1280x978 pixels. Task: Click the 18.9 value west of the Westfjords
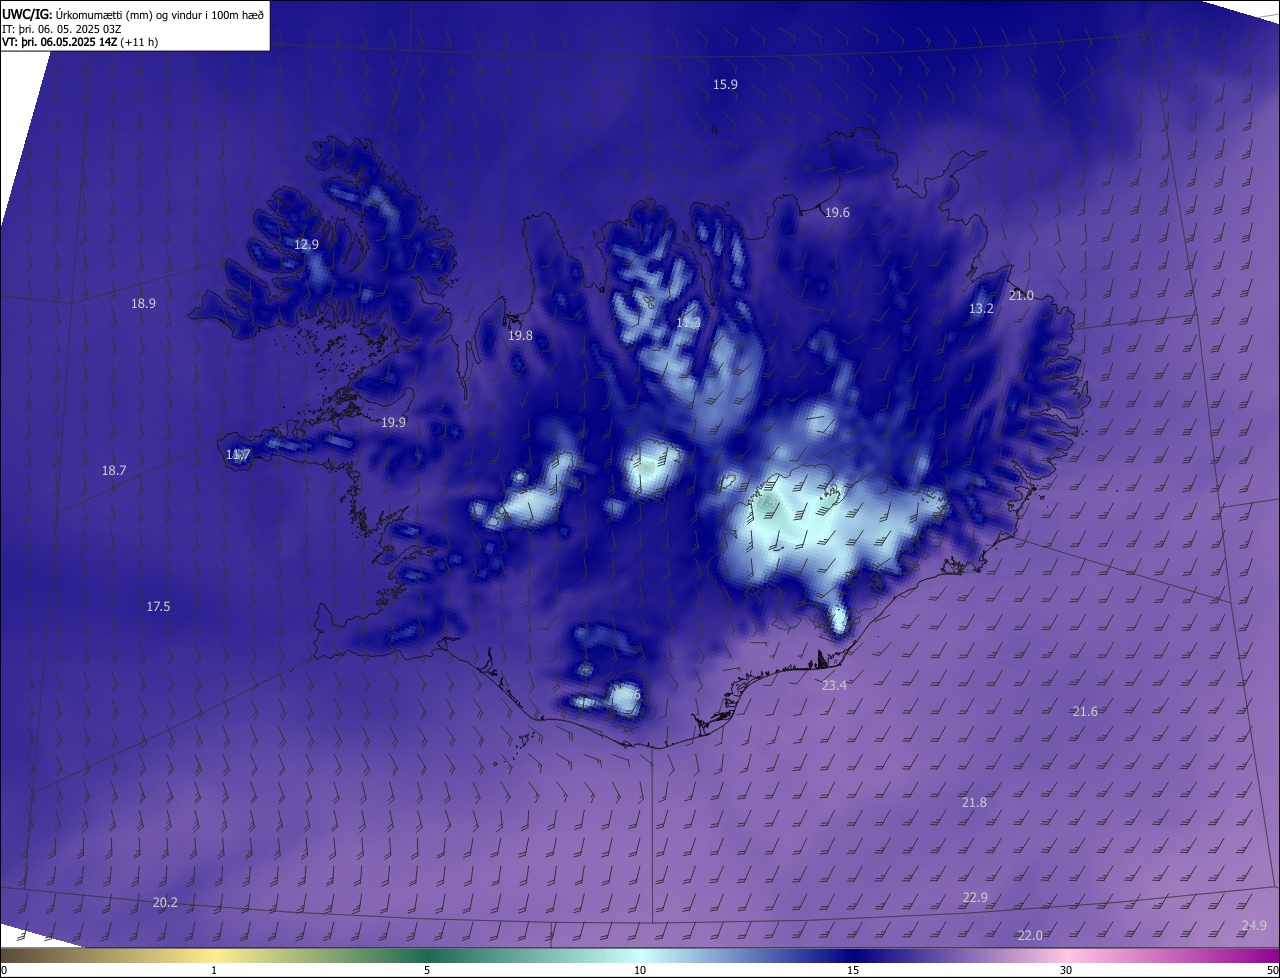pos(143,304)
